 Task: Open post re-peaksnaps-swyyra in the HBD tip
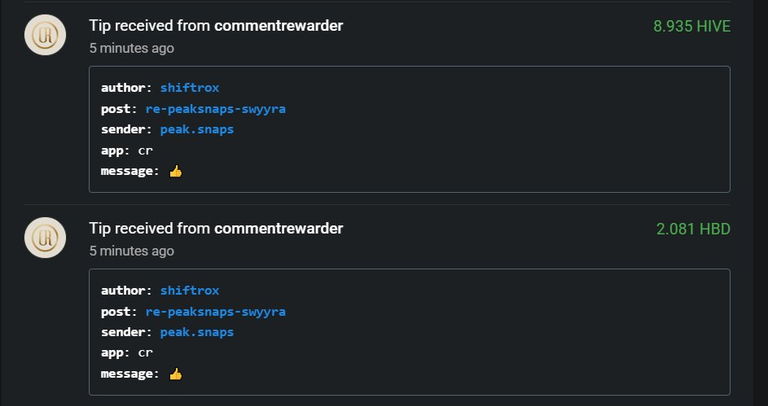216,311
